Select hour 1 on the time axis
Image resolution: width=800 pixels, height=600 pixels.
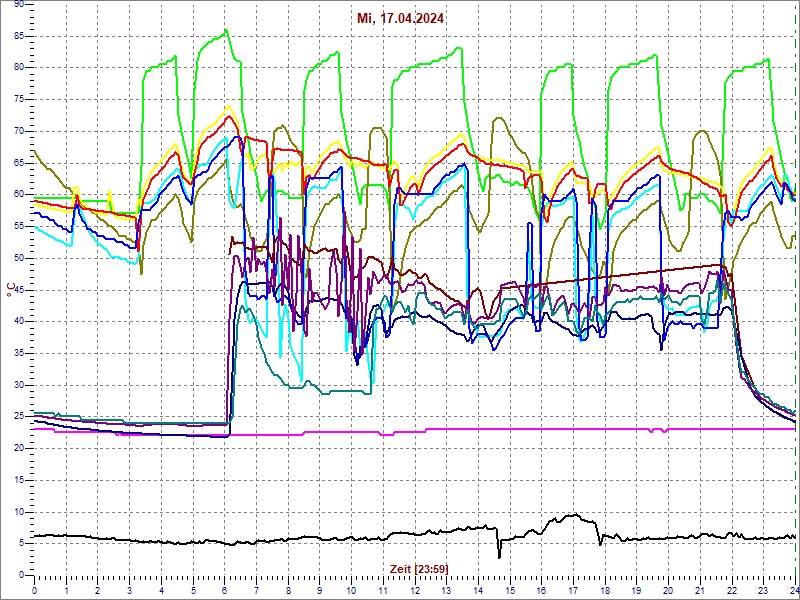point(66,590)
